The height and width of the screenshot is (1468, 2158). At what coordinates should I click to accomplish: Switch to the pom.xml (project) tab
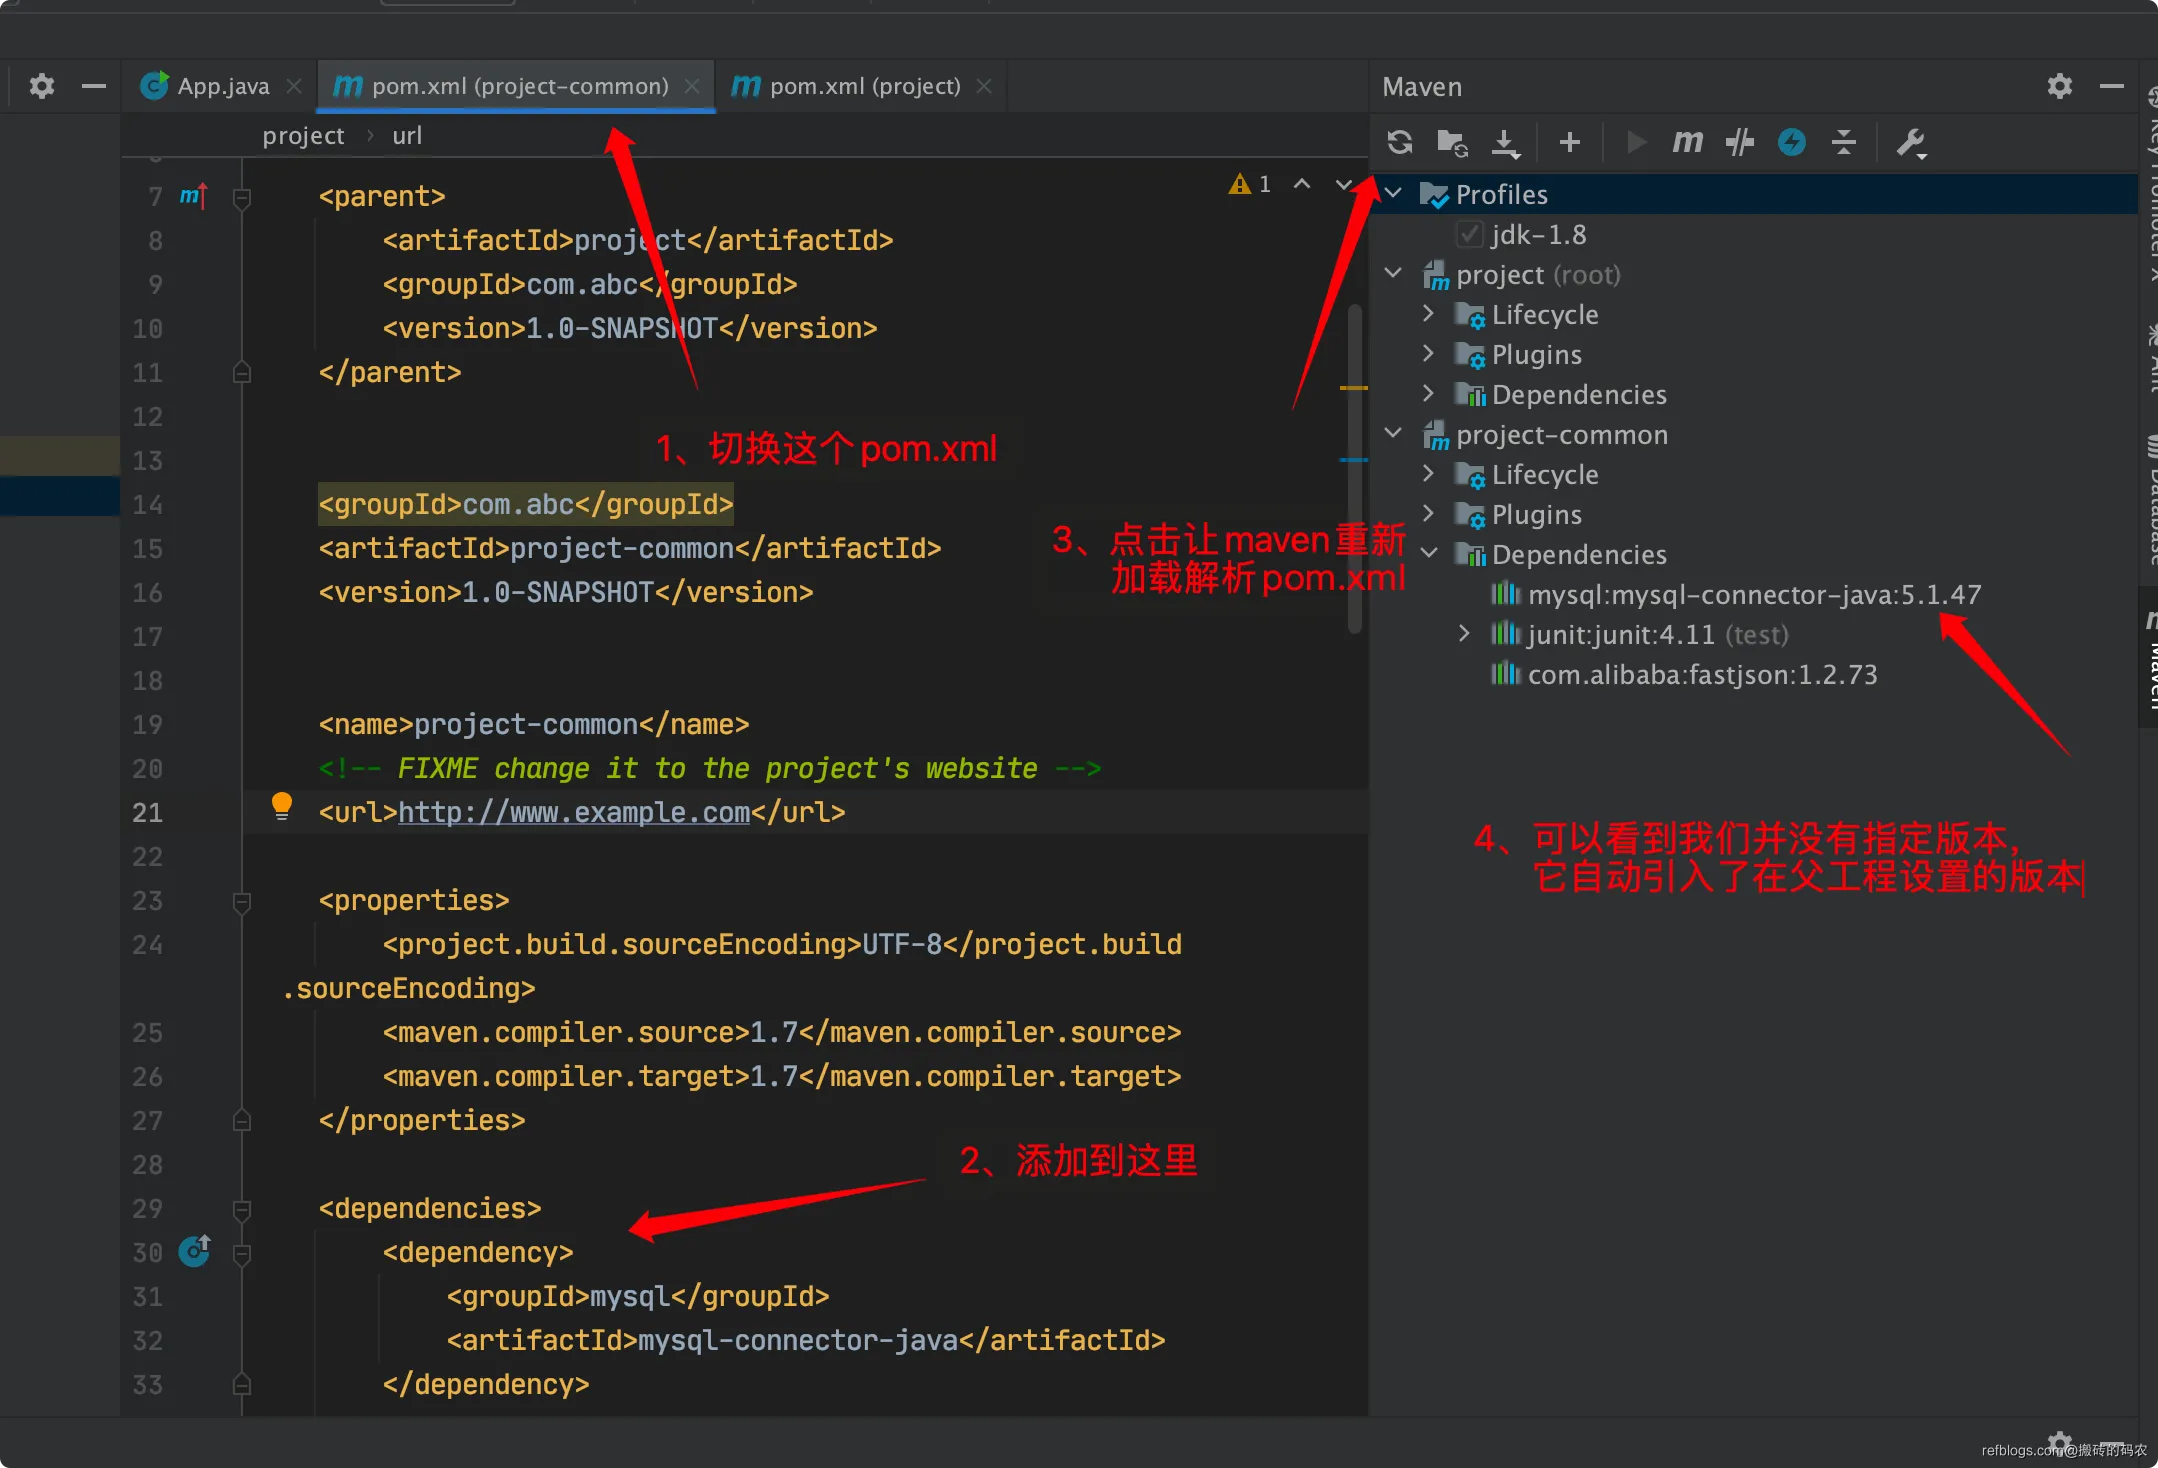pyautogui.click(x=864, y=86)
